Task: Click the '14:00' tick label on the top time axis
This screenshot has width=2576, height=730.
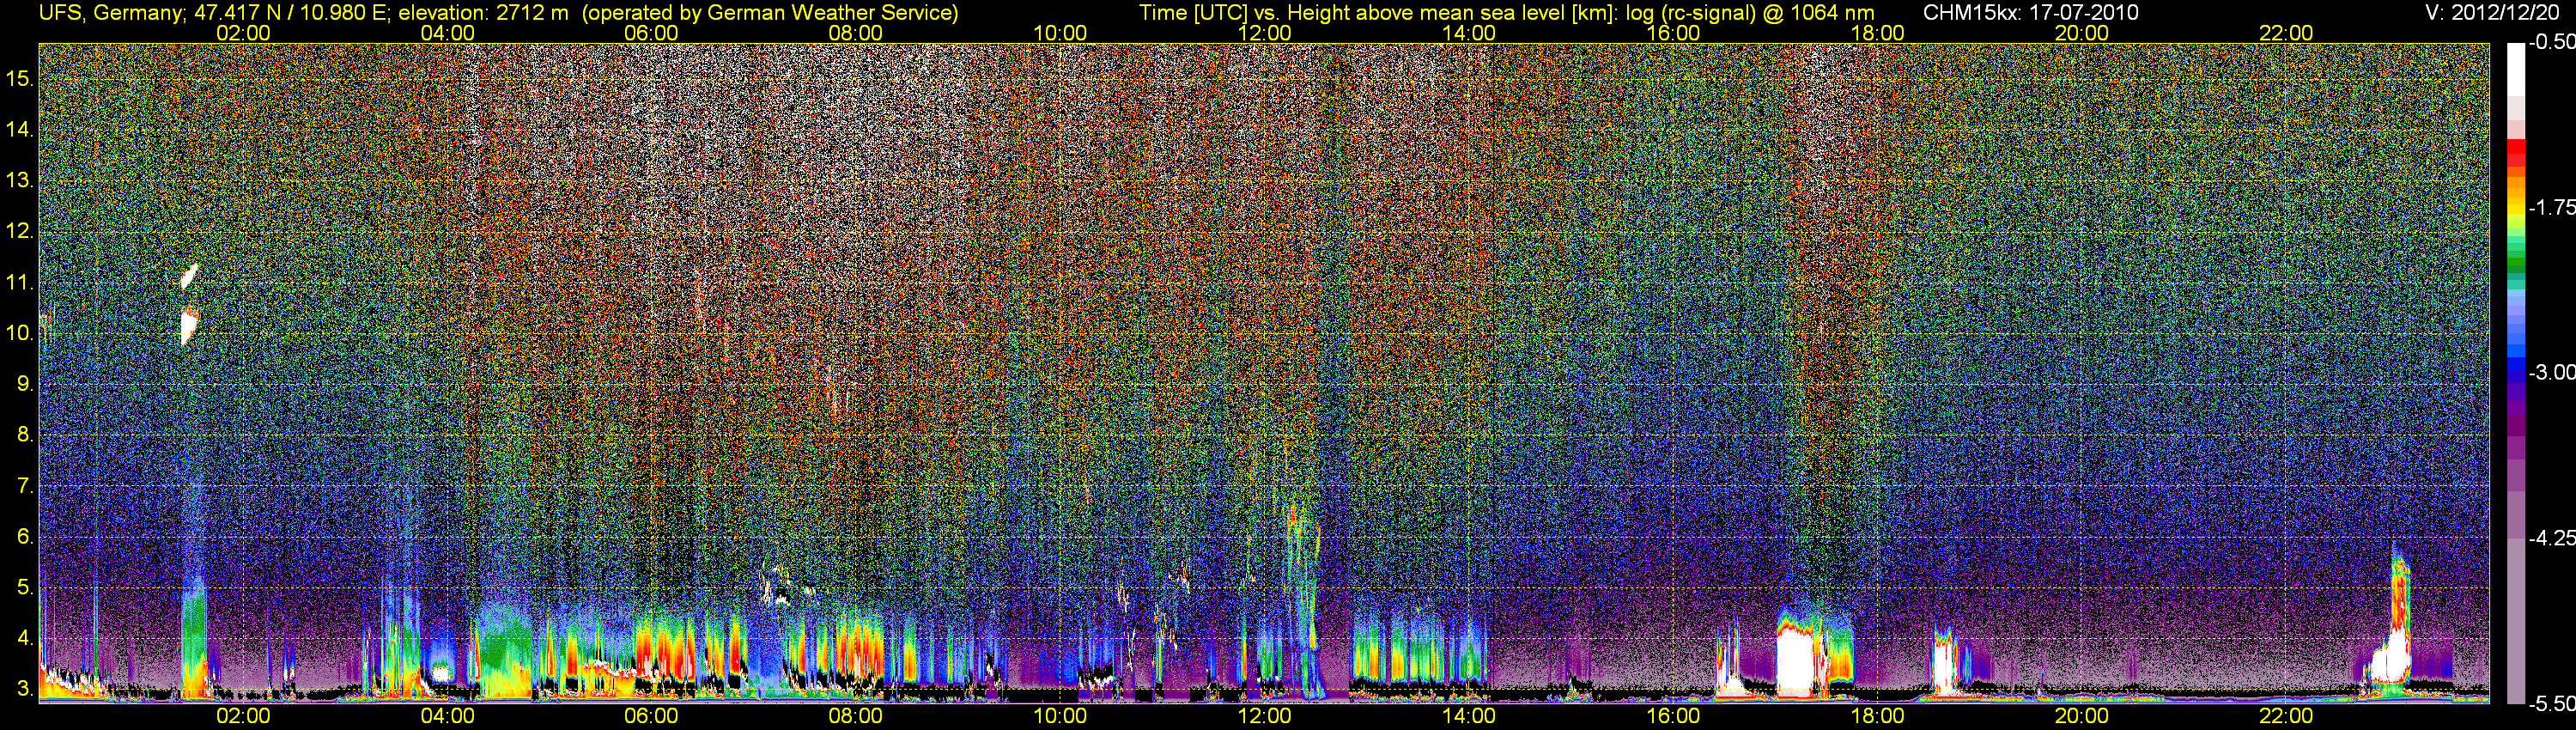Action: click(1469, 33)
